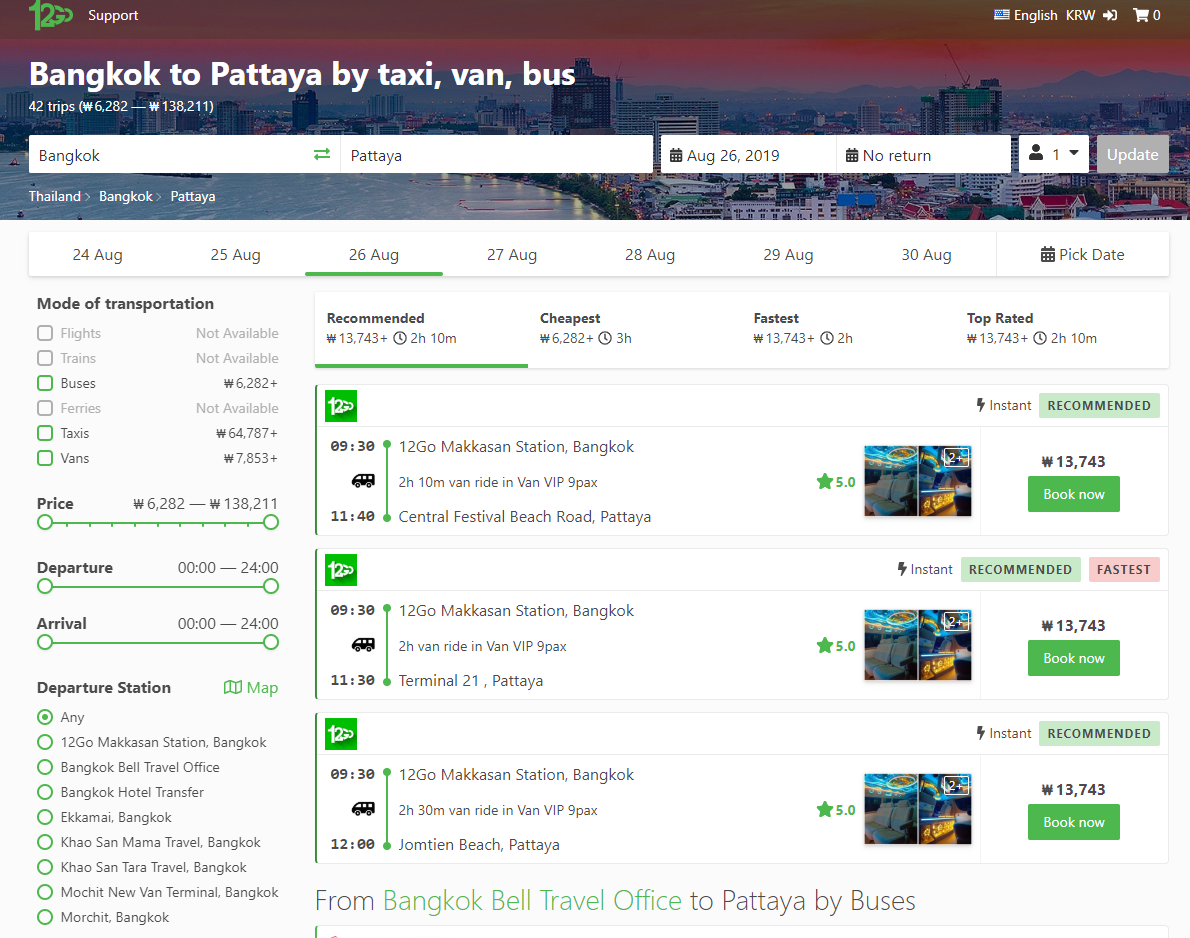This screenshot has height=938, width=1190.
Task: Open No return date picker
Action: tap(924, 155)
